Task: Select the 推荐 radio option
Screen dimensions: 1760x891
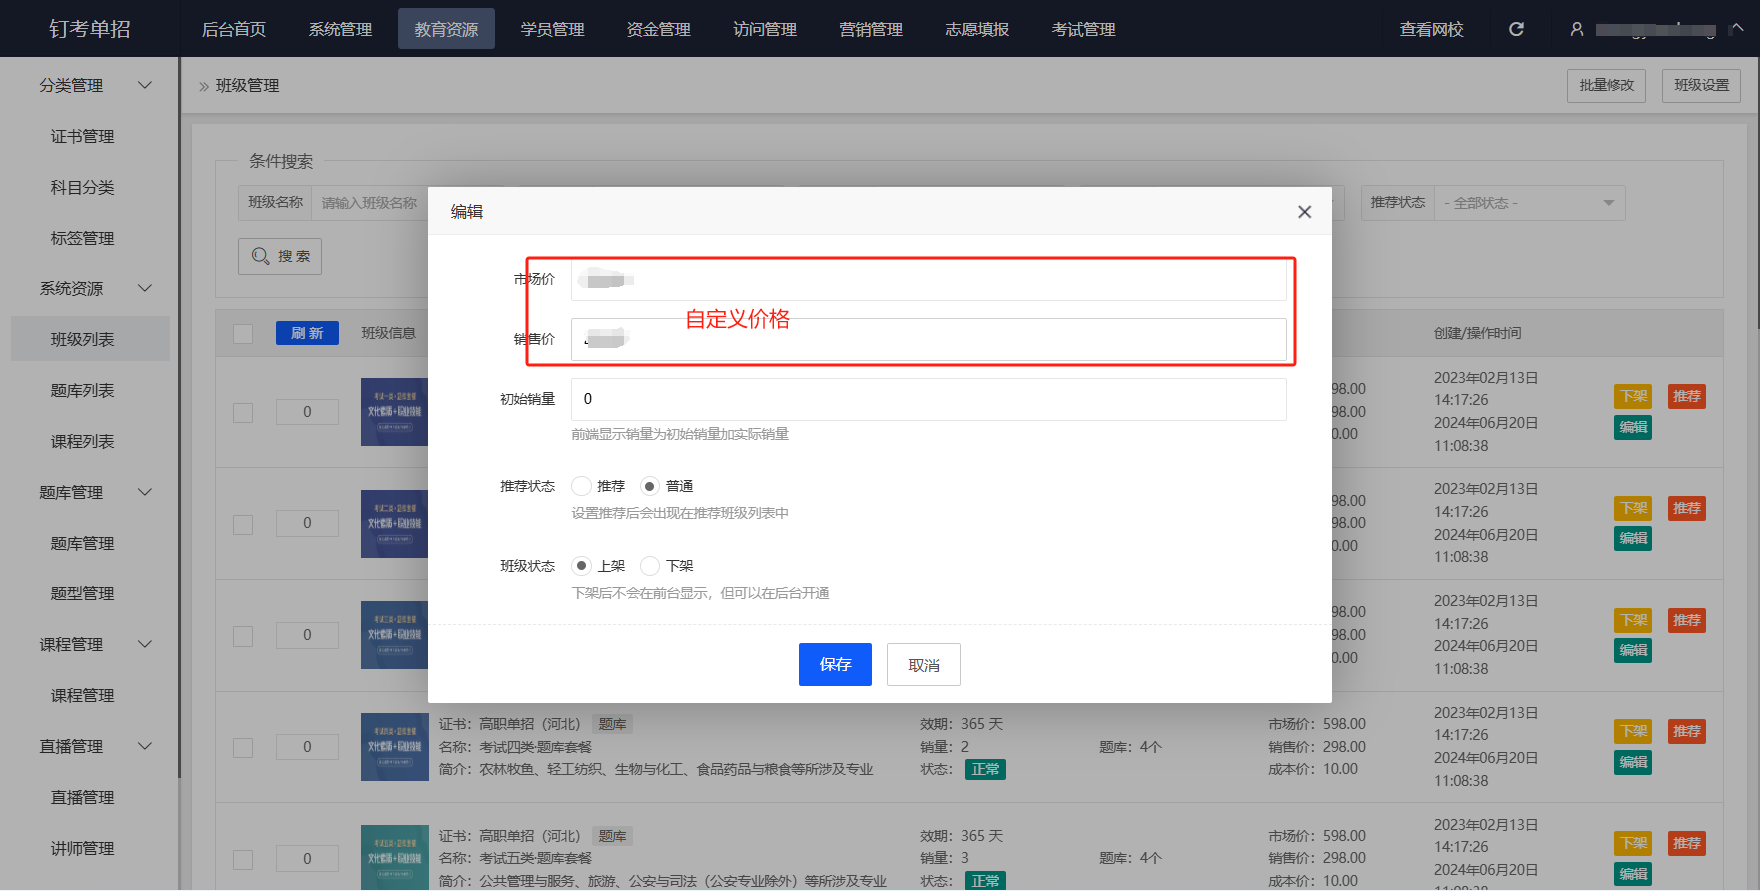Action: 581,486
